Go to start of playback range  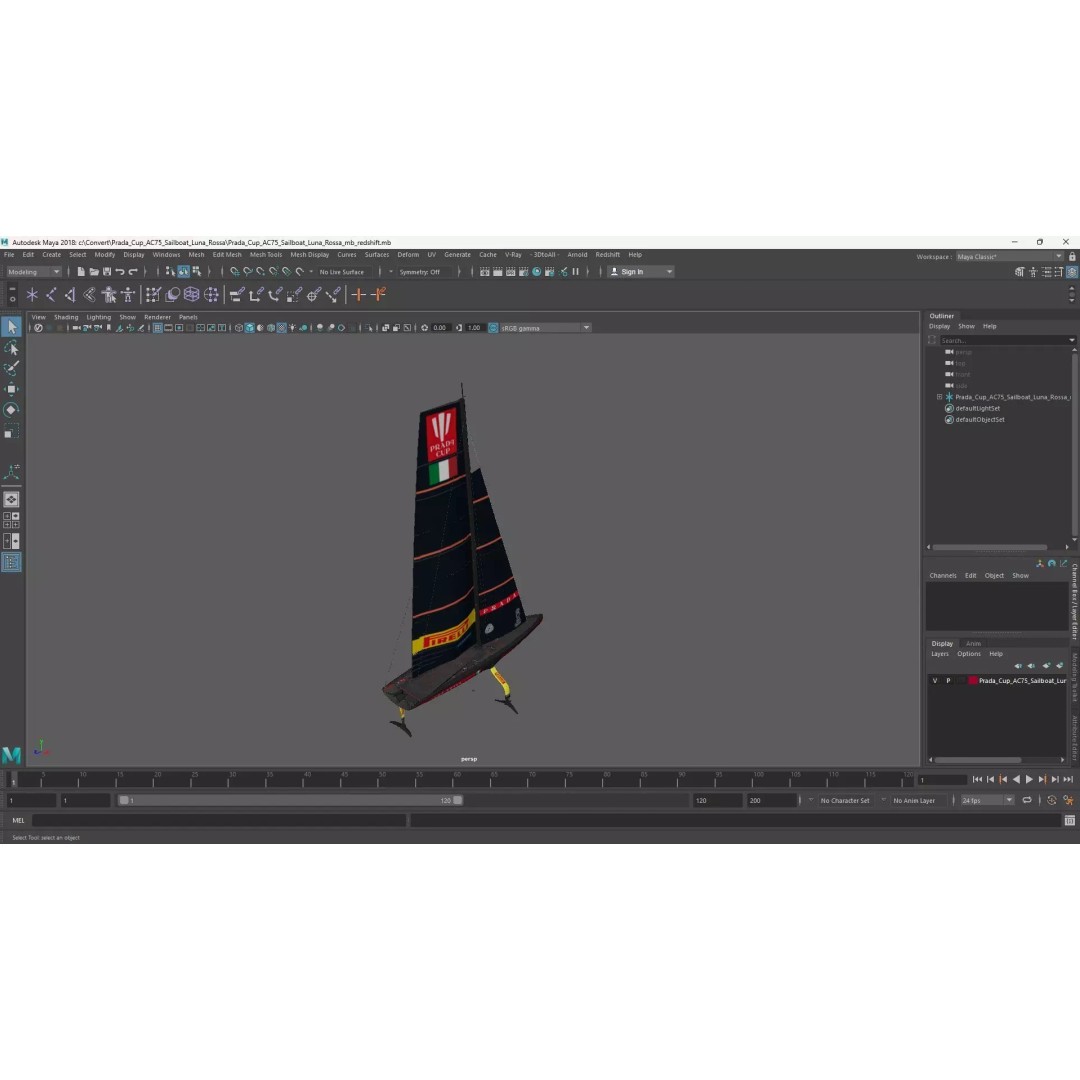click(977, 779)
